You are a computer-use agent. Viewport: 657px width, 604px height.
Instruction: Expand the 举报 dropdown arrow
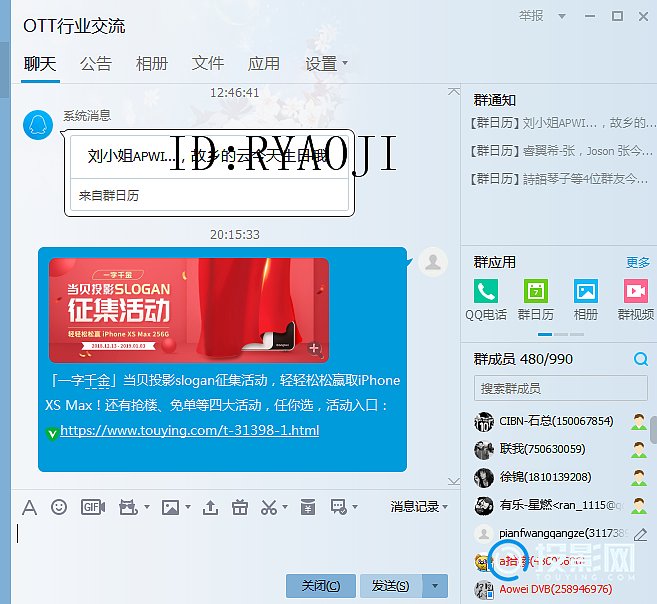click(562, 16)
